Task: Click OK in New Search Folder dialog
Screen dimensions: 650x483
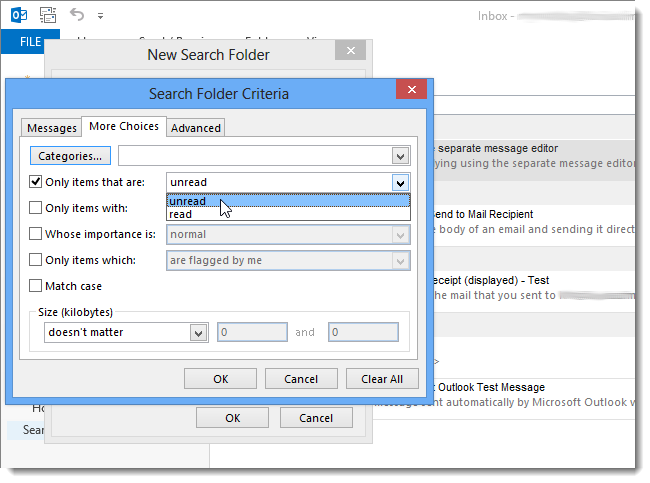Action: coord(233,418)
